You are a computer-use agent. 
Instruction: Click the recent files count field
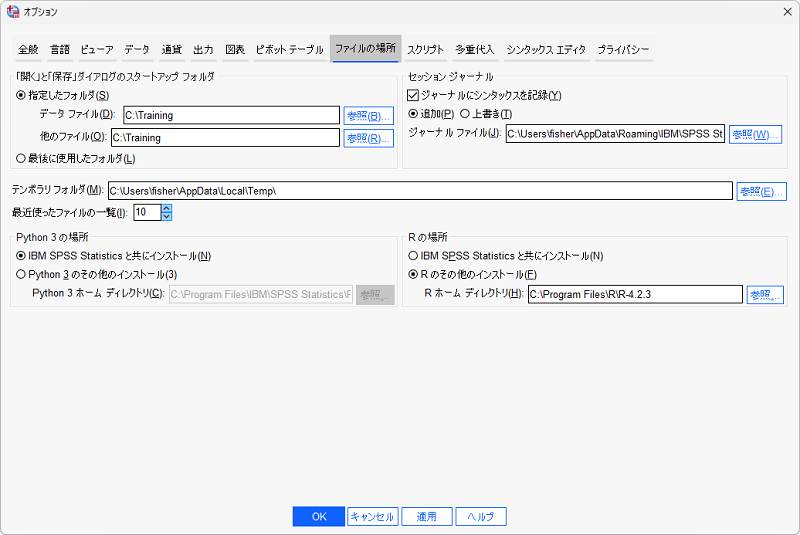click(147, 212)
